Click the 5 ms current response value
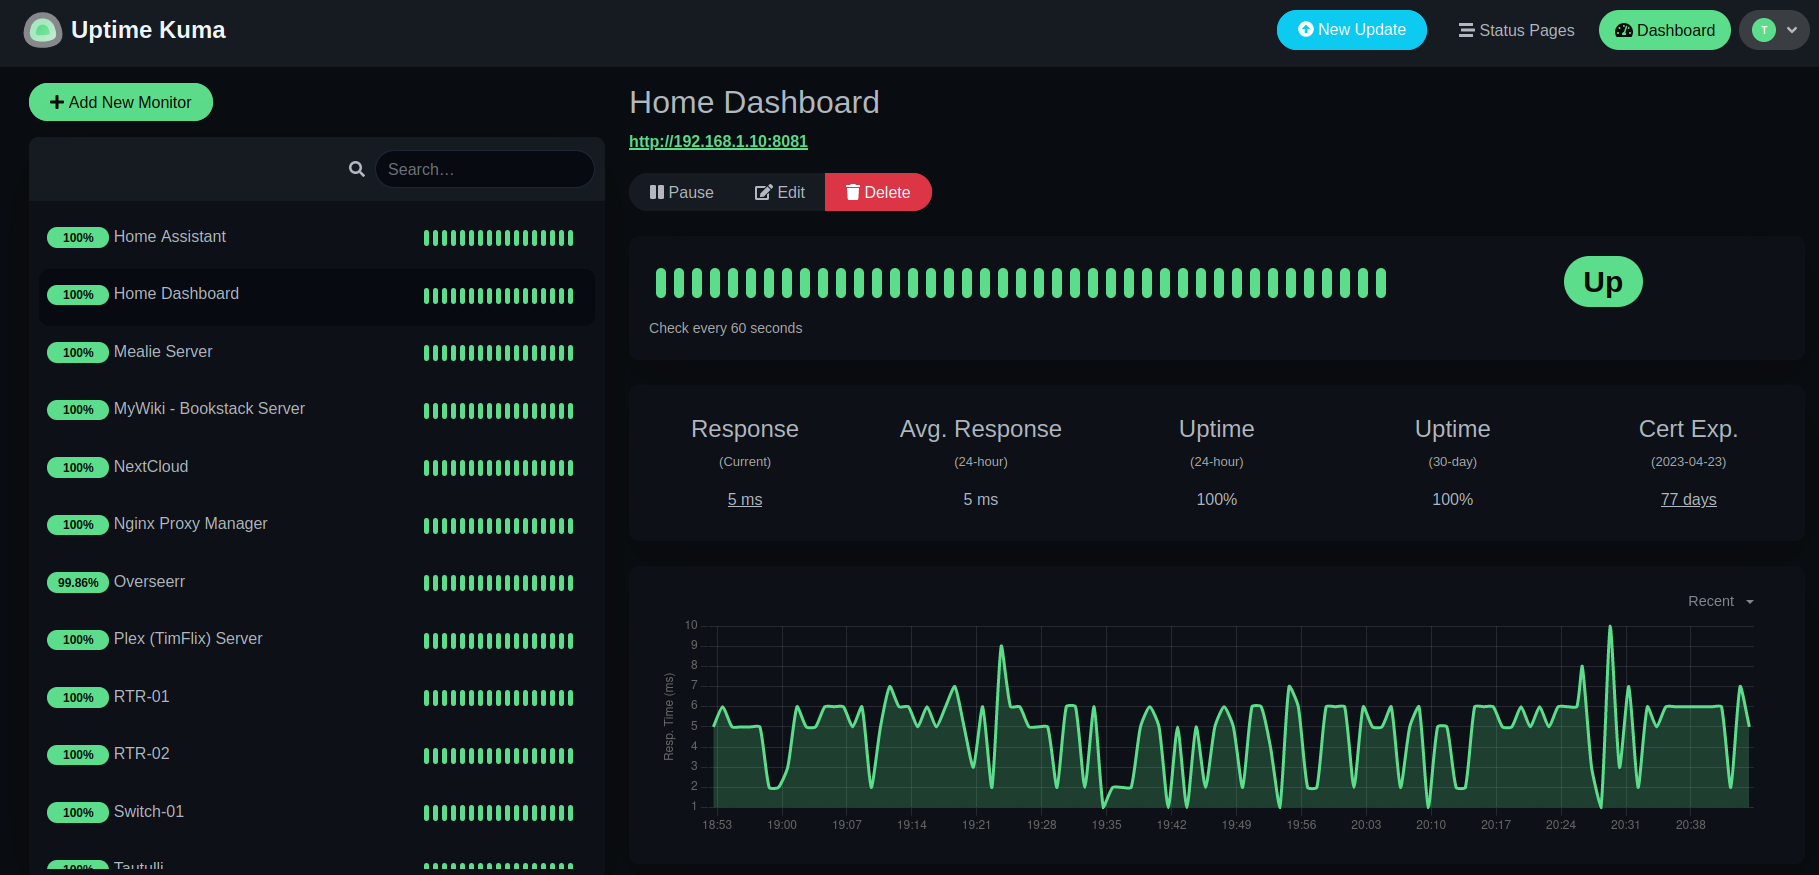 click(x=745, y=499)
